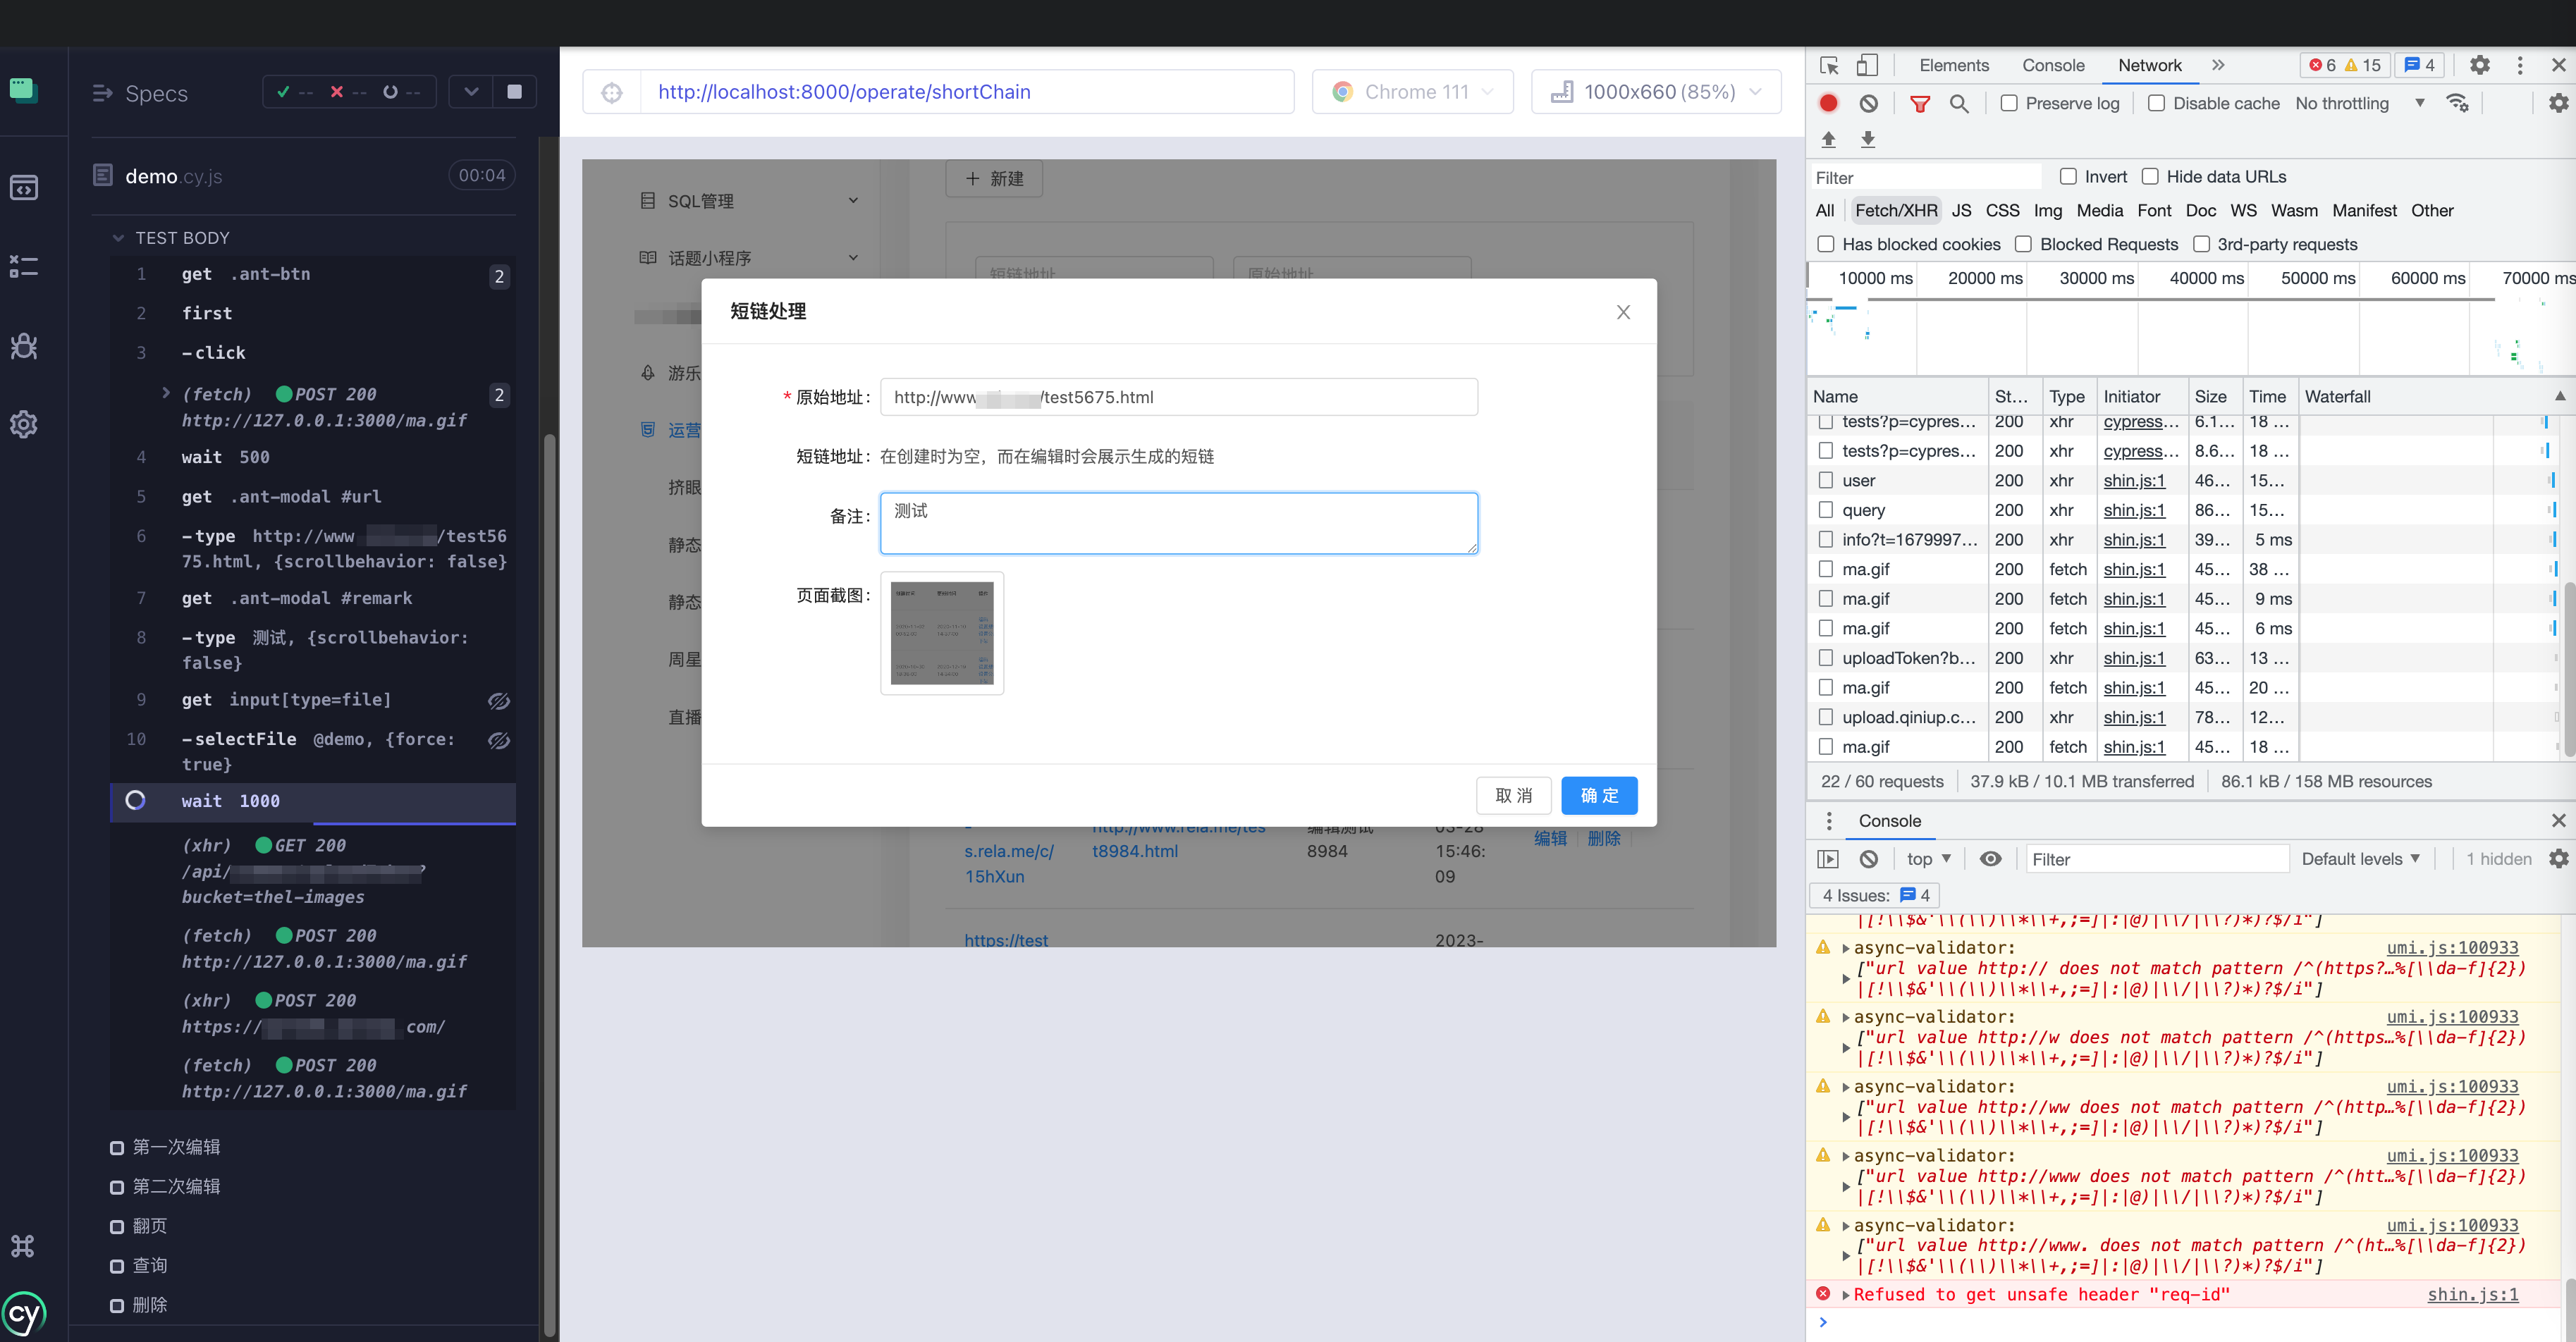
Task: Tick the Invert filter checkbox
Action: point(2068,177)
